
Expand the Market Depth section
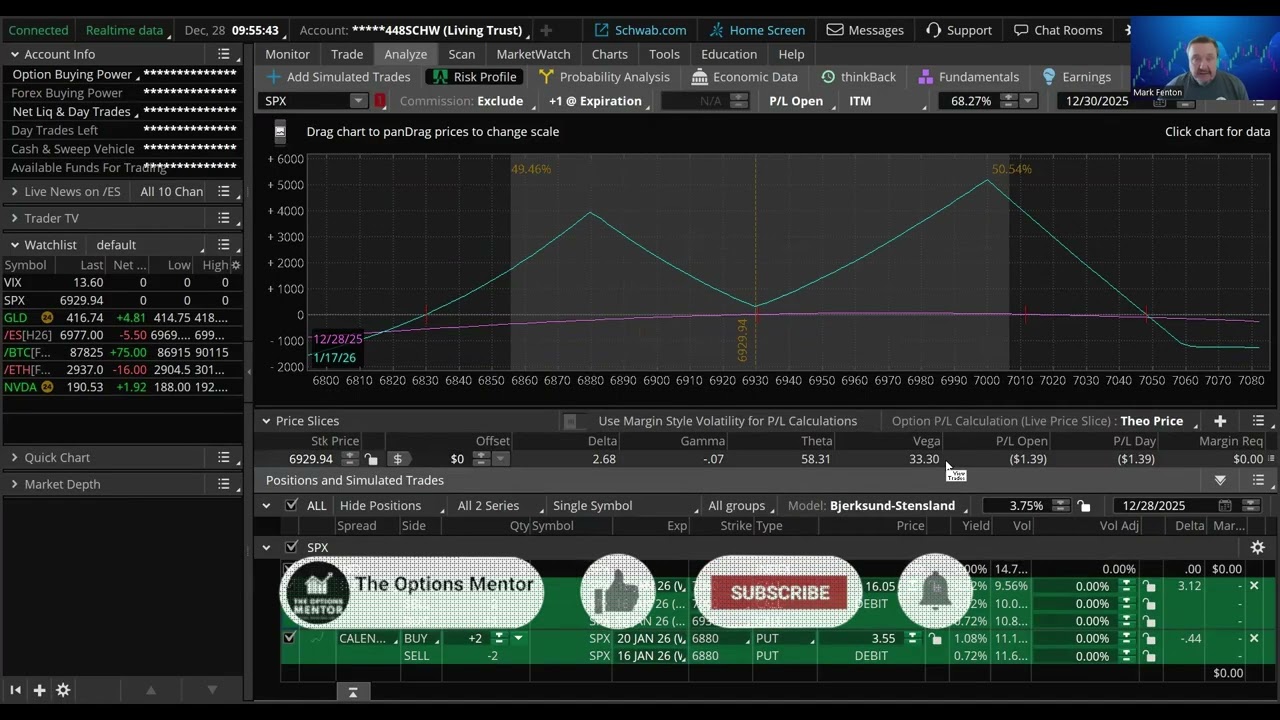pyautogui.click(x=14, y=485)
